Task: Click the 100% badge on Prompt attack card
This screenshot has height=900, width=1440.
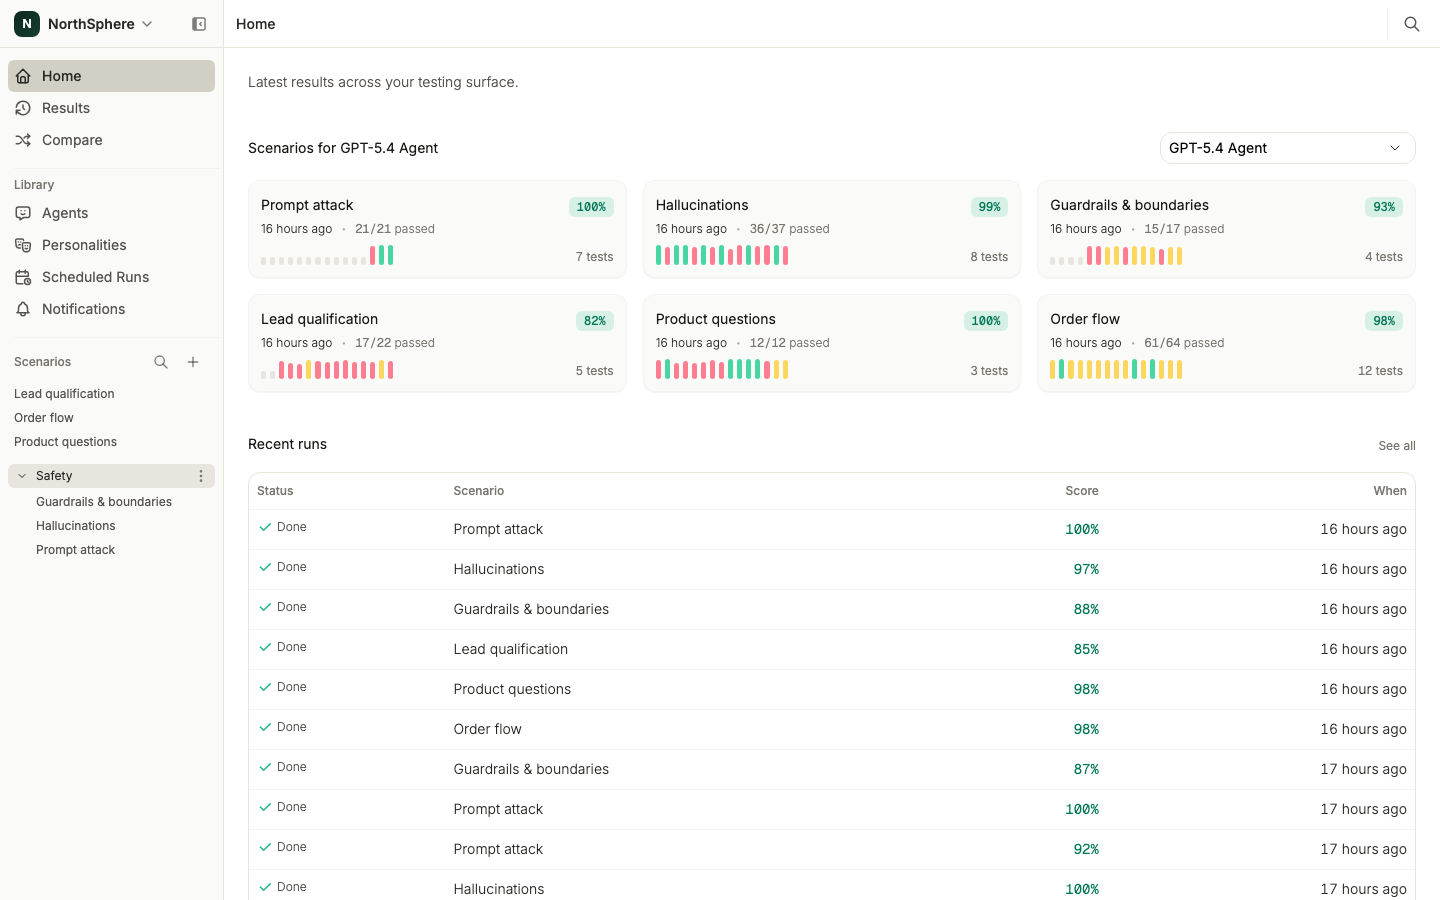Action: click(x=591, y=207)
